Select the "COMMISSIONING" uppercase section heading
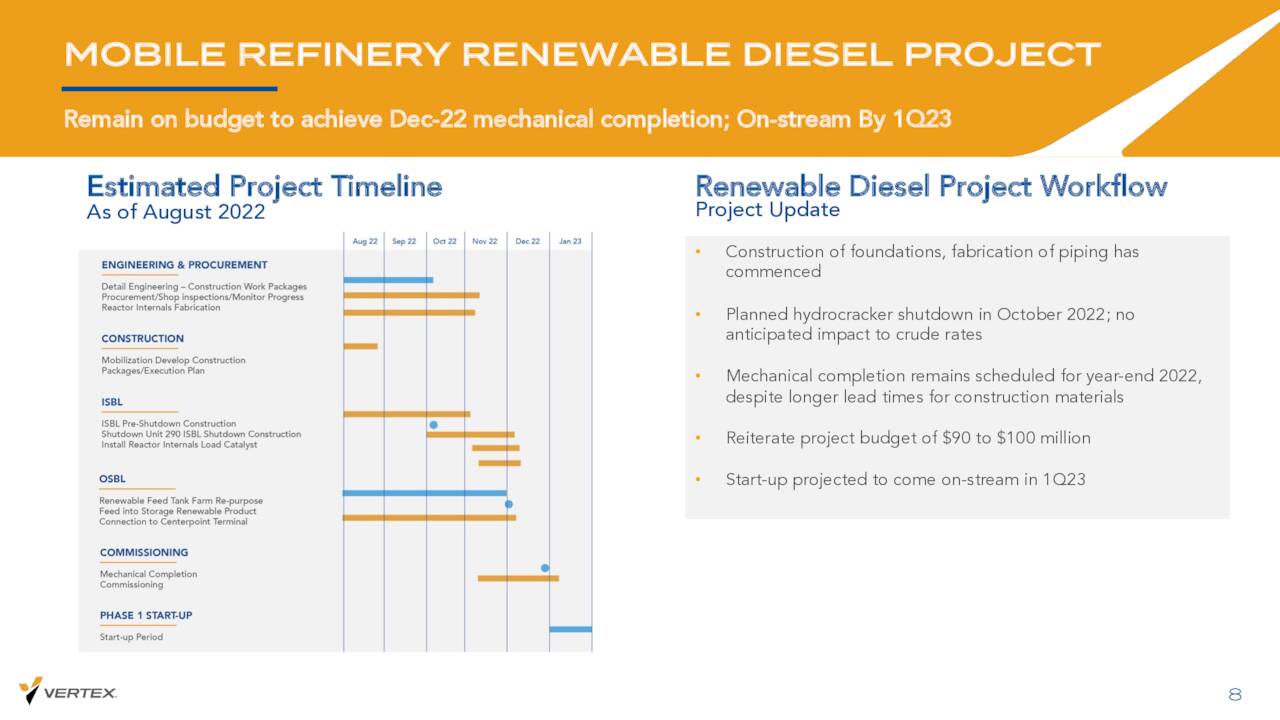The width and height of the screenshot is (1280, 720). pyautogui.click(x=144, y=552)
